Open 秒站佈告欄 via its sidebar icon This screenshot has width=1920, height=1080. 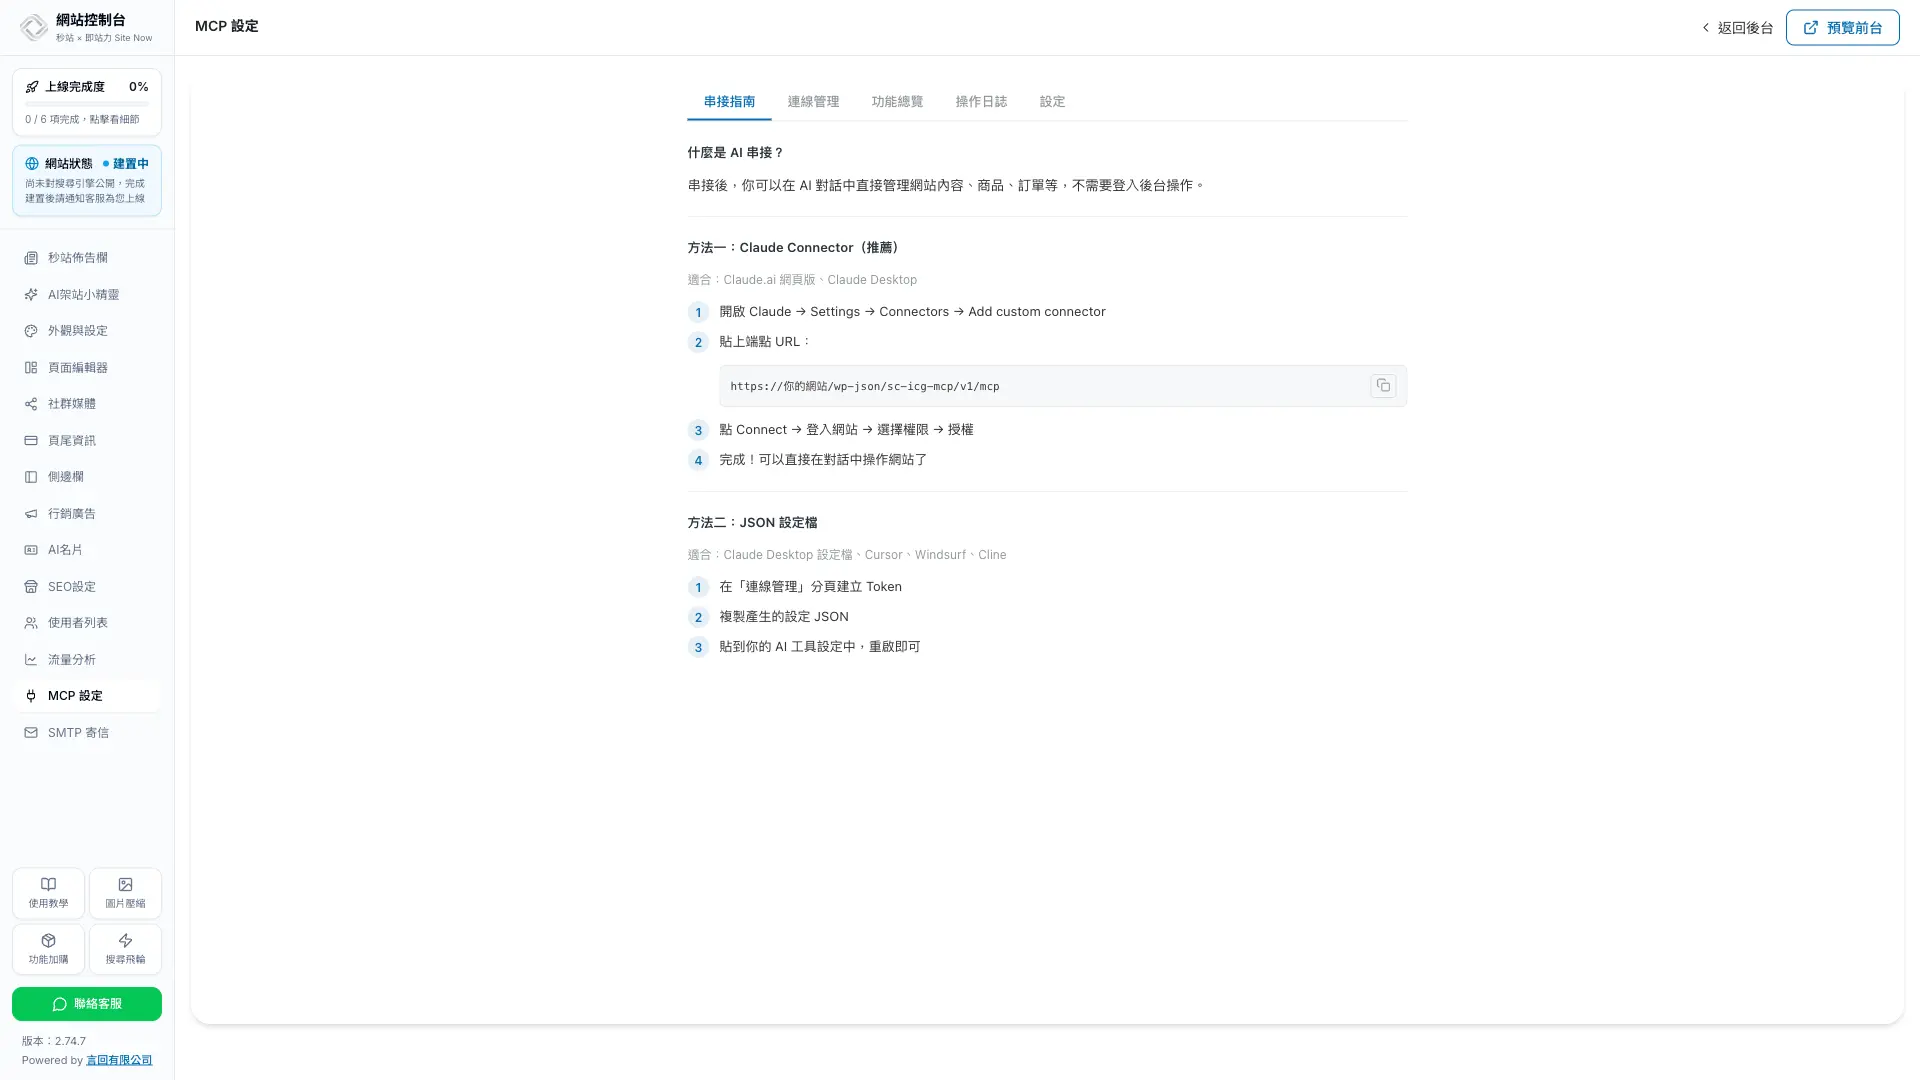(x=31, y=258)
